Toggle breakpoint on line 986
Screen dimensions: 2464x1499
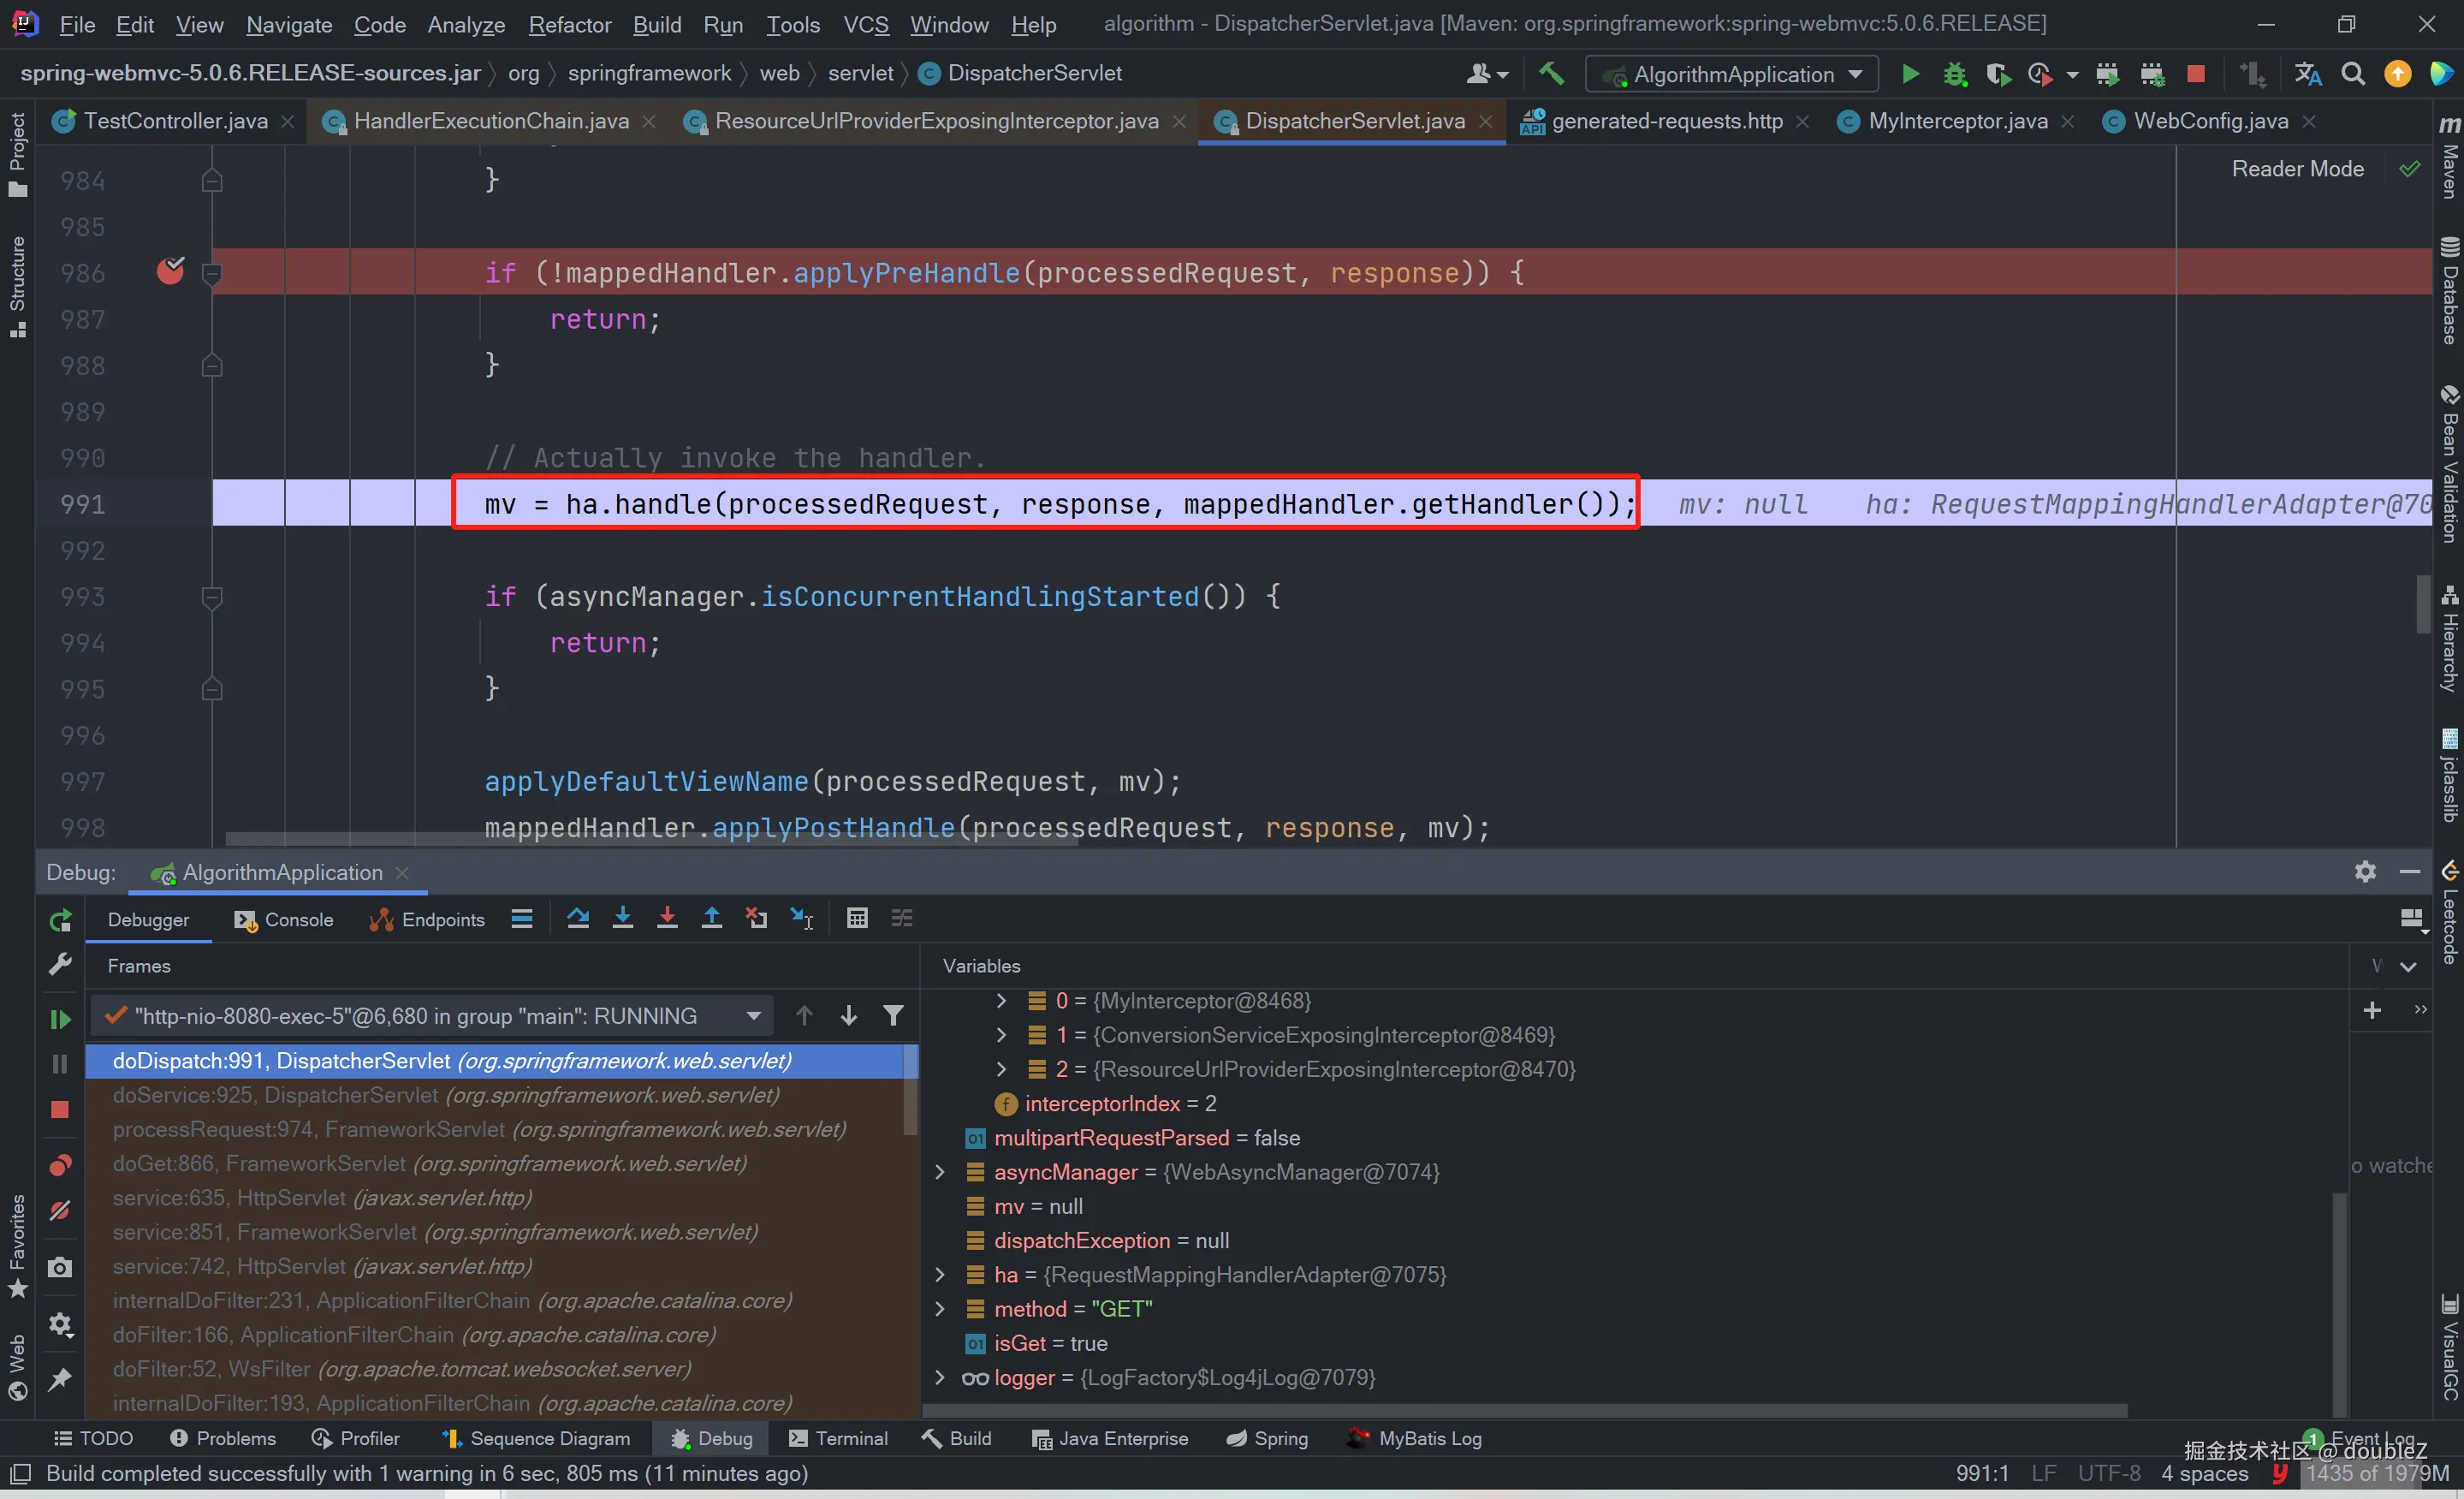click(171, 271)
